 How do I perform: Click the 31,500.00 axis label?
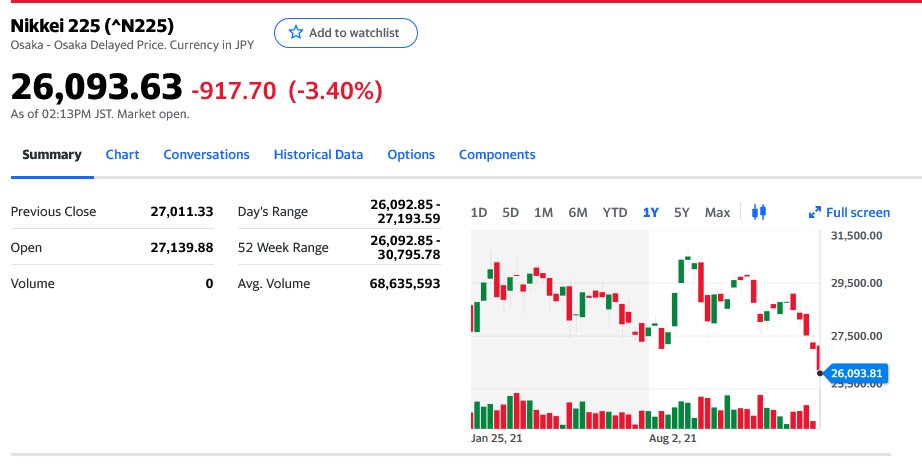[x=856, y=235]
